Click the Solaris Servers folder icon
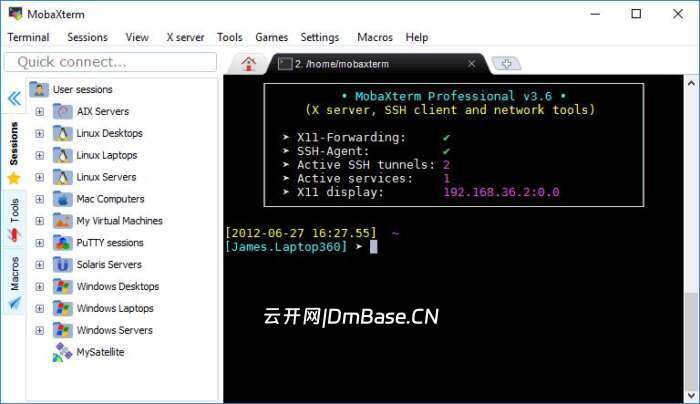Viewport: 700px width, 404px height. point(62,264)
